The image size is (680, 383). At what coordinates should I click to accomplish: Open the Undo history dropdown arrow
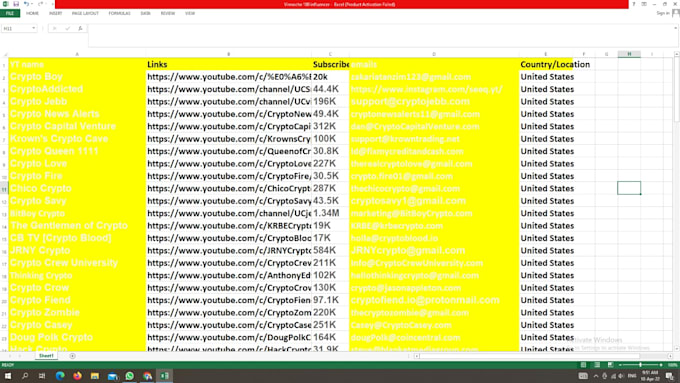(33, 4)
